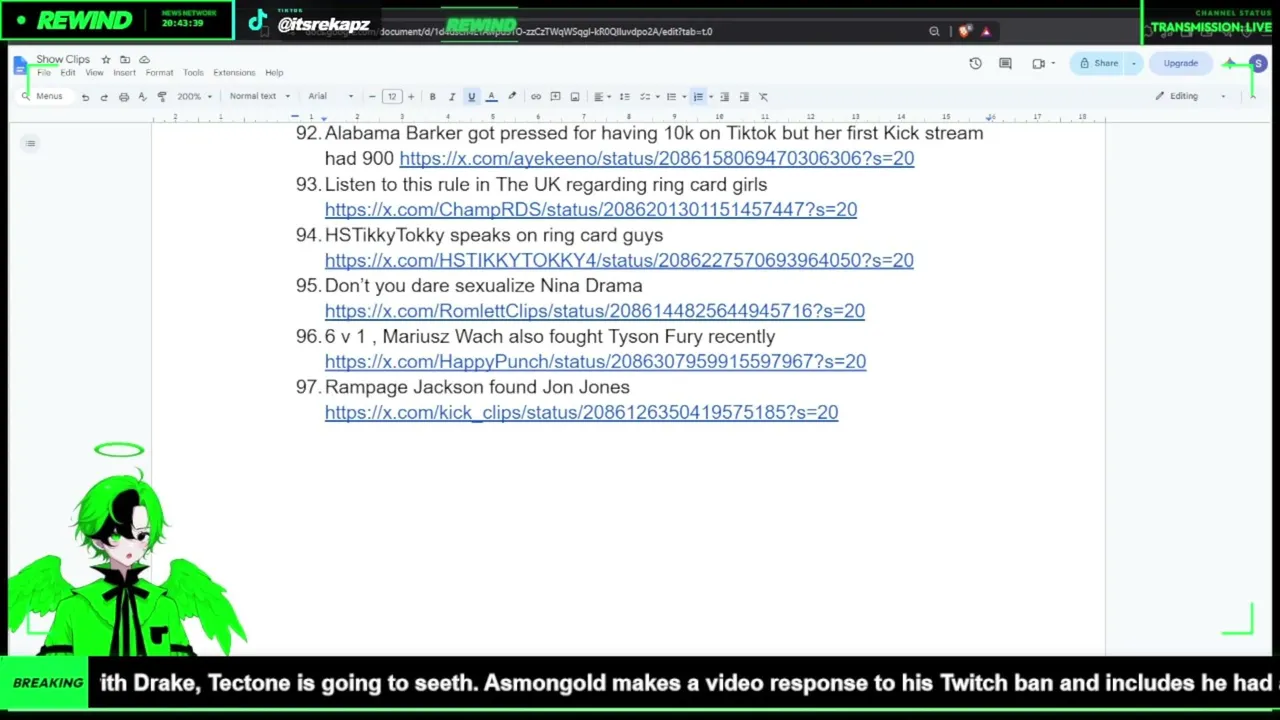Open the Google account avatar menu
This screenshot has width=1280, height=720.
click(x=1258, y=63)
